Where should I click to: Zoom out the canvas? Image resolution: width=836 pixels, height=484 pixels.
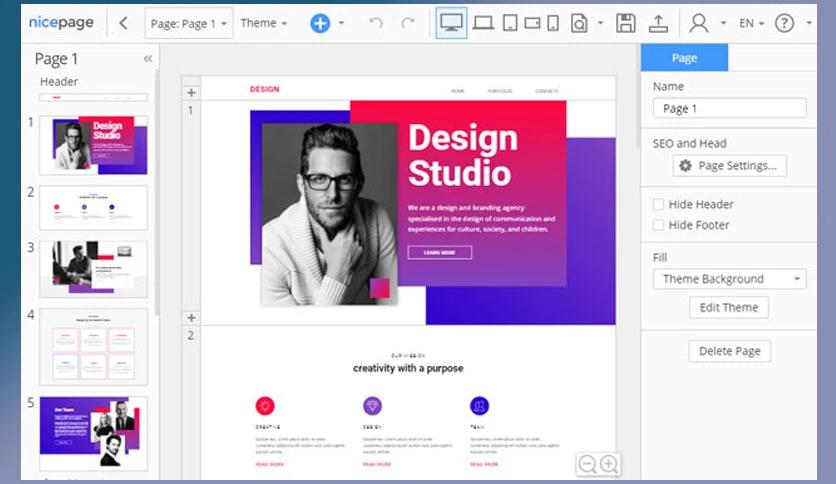click(588, 464)
